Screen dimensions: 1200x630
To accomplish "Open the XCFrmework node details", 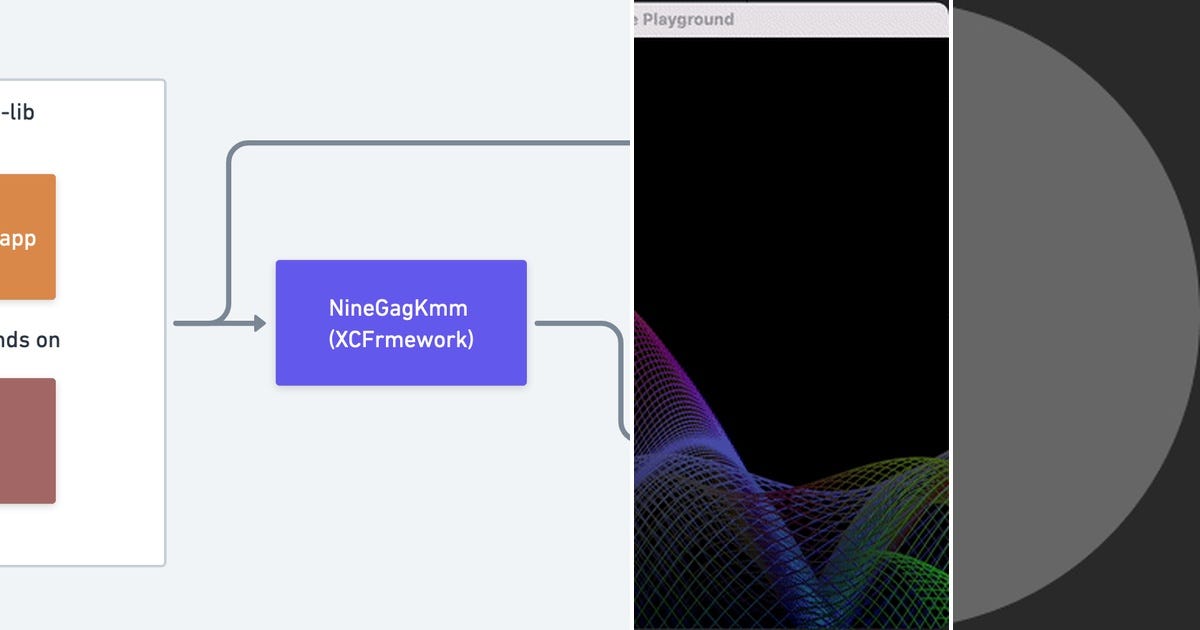I will pyautogui.click(x=400, y=338).
